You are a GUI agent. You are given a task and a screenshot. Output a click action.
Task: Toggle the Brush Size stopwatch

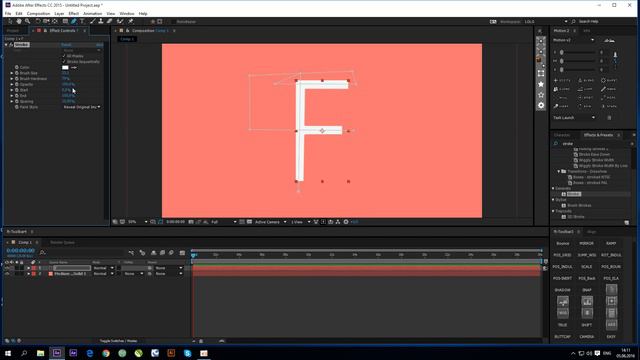17,73
